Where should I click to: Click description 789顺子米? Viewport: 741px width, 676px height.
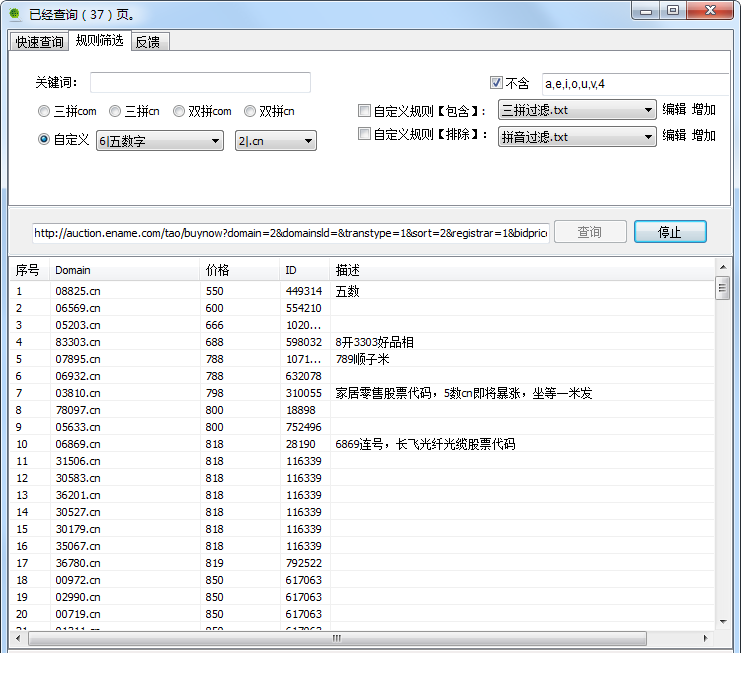pyautogui.click(x=362, y=359)
